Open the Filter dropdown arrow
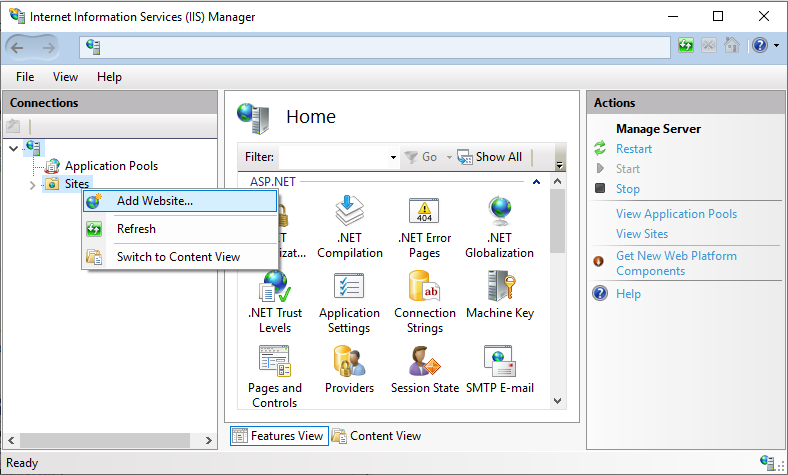Image resolution: width=788 pixels, height=475 pixels. (x=393, y=158)
